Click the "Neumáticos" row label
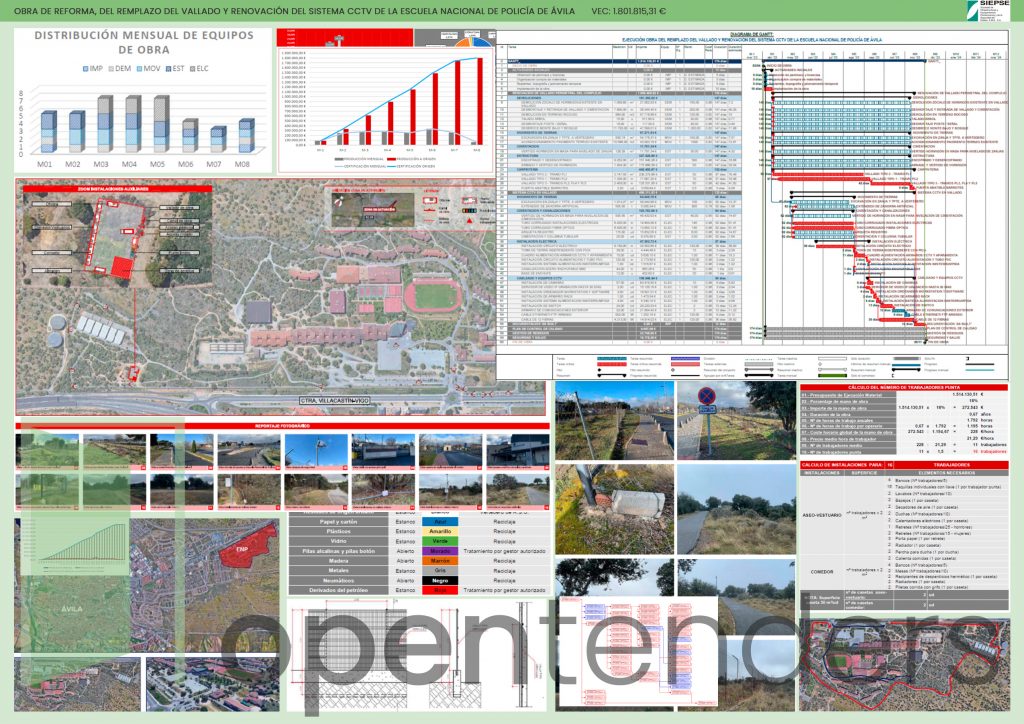The image size is (1024, 724). (338, 580)
